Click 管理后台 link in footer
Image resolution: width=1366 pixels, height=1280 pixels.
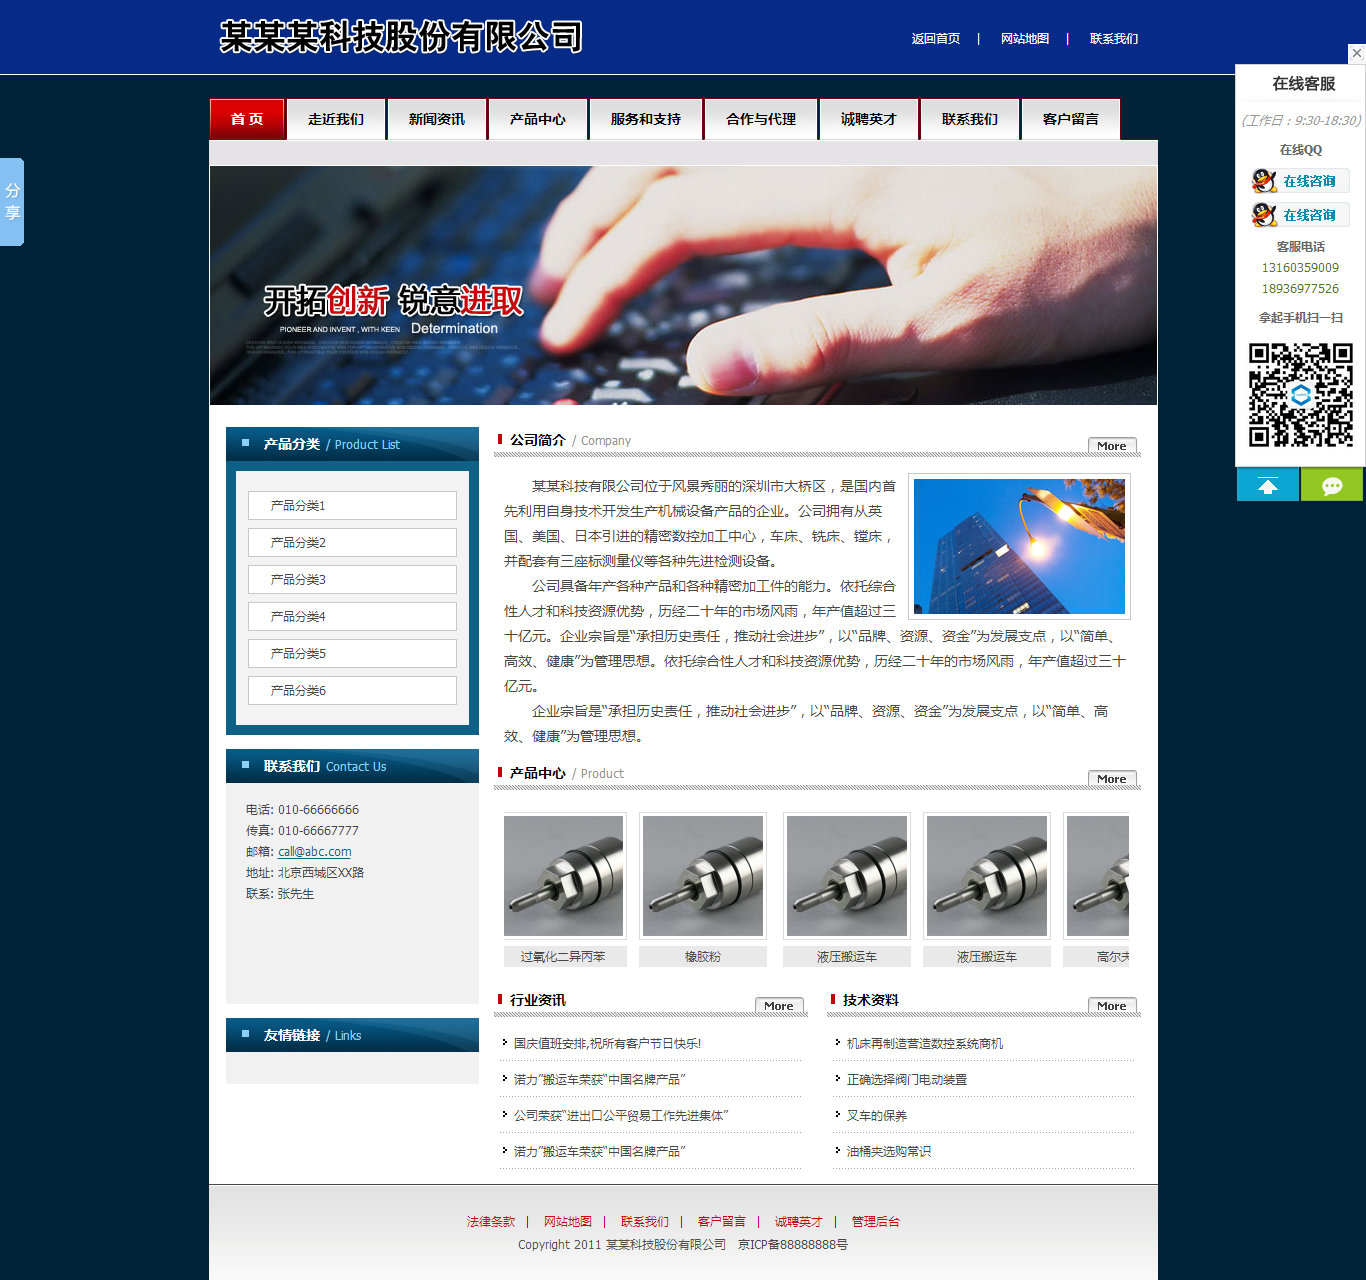pyautogui.click(x=875, y=1222)
